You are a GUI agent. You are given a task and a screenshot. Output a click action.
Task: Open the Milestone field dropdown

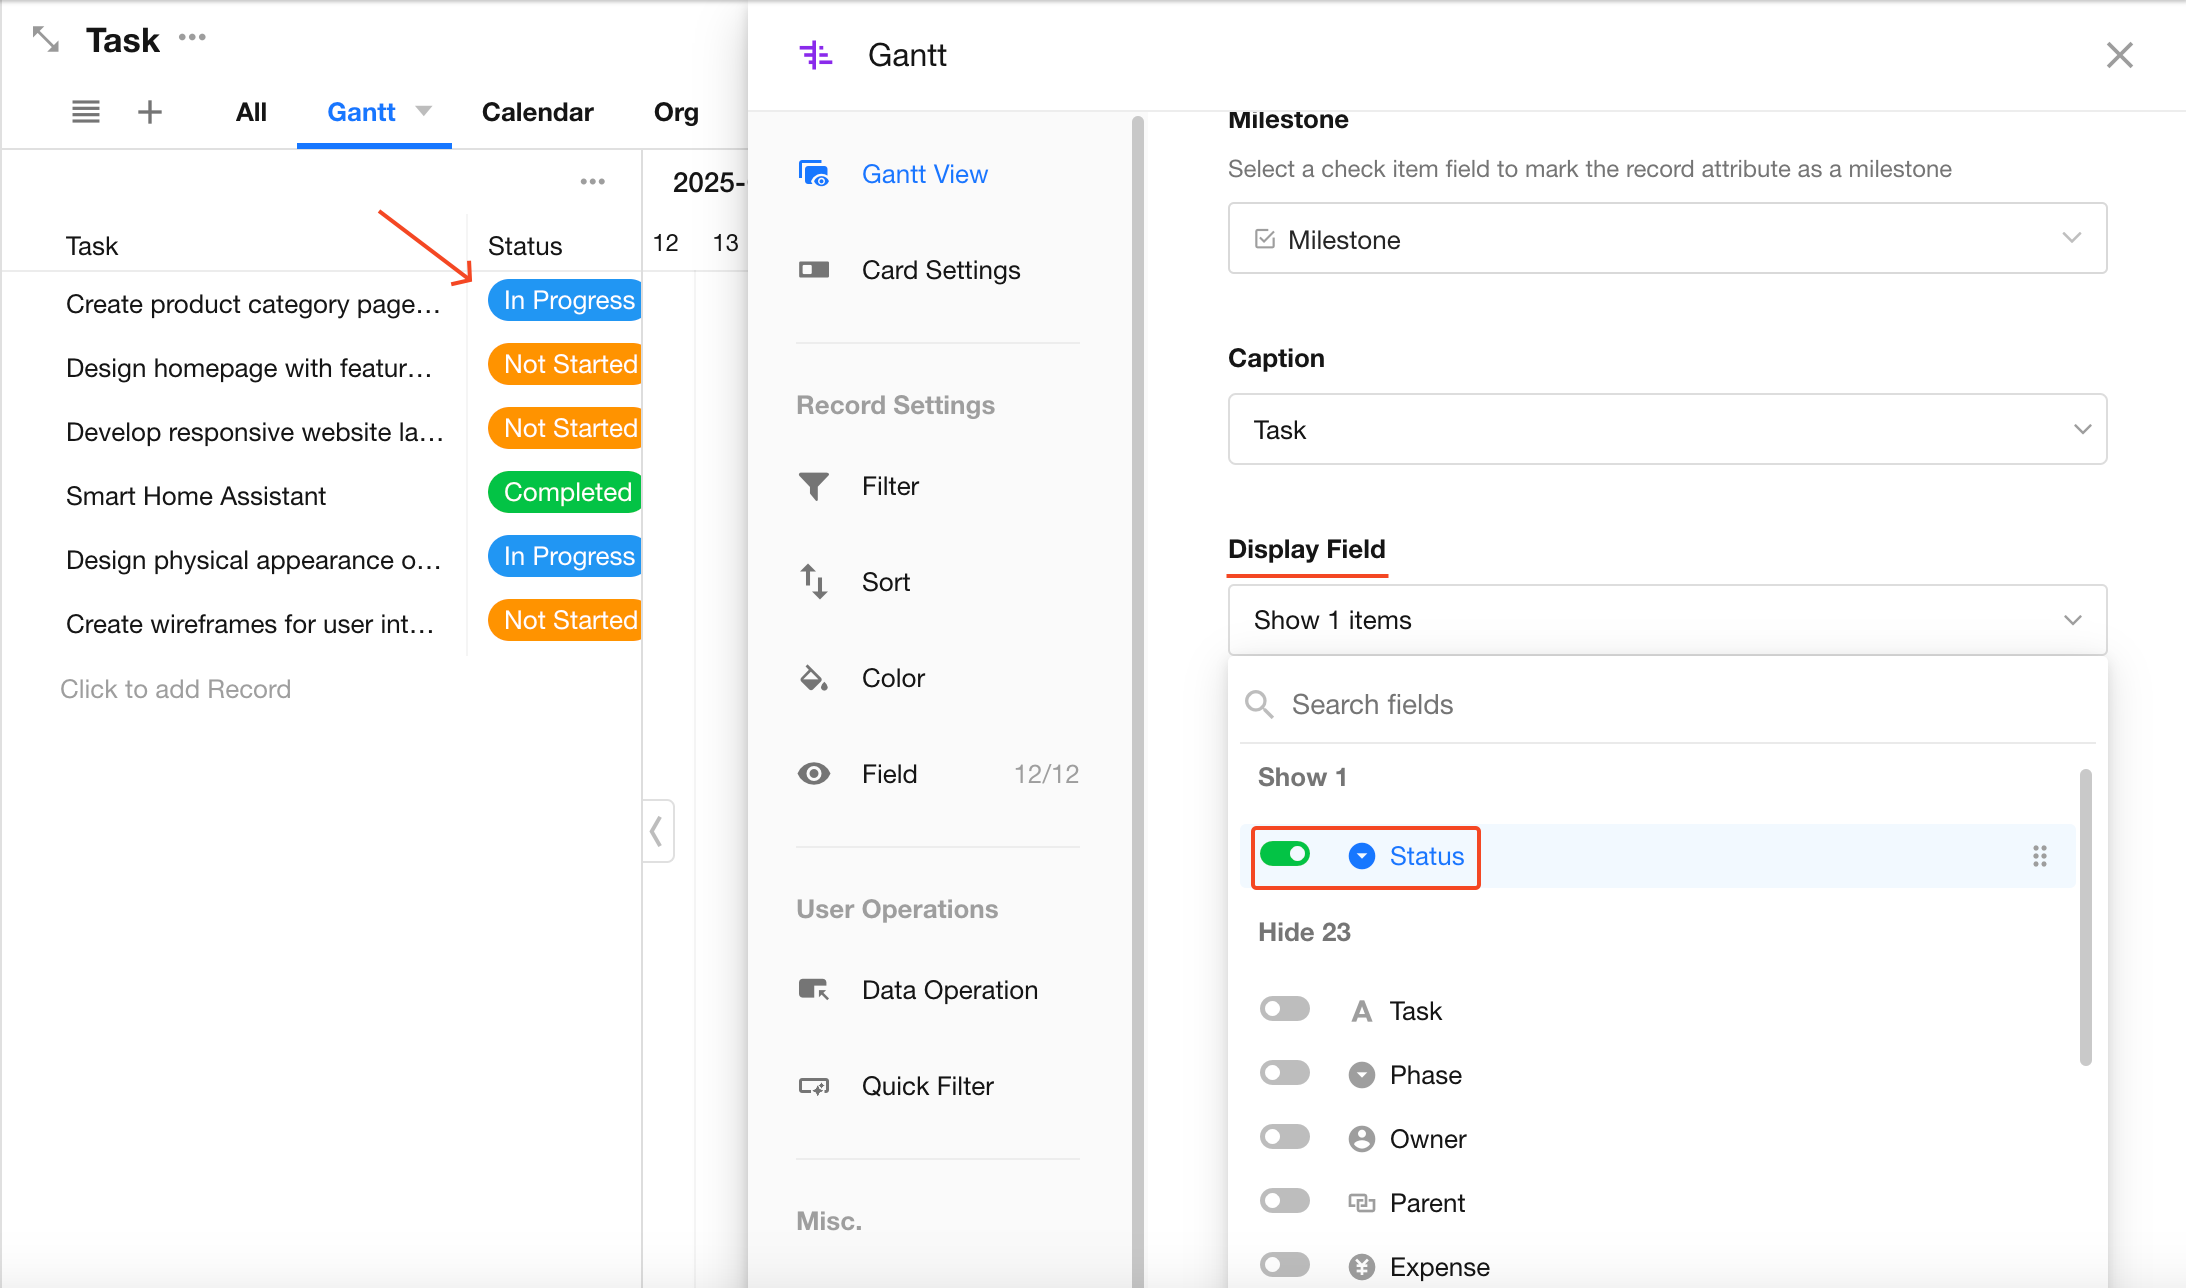1667,239
